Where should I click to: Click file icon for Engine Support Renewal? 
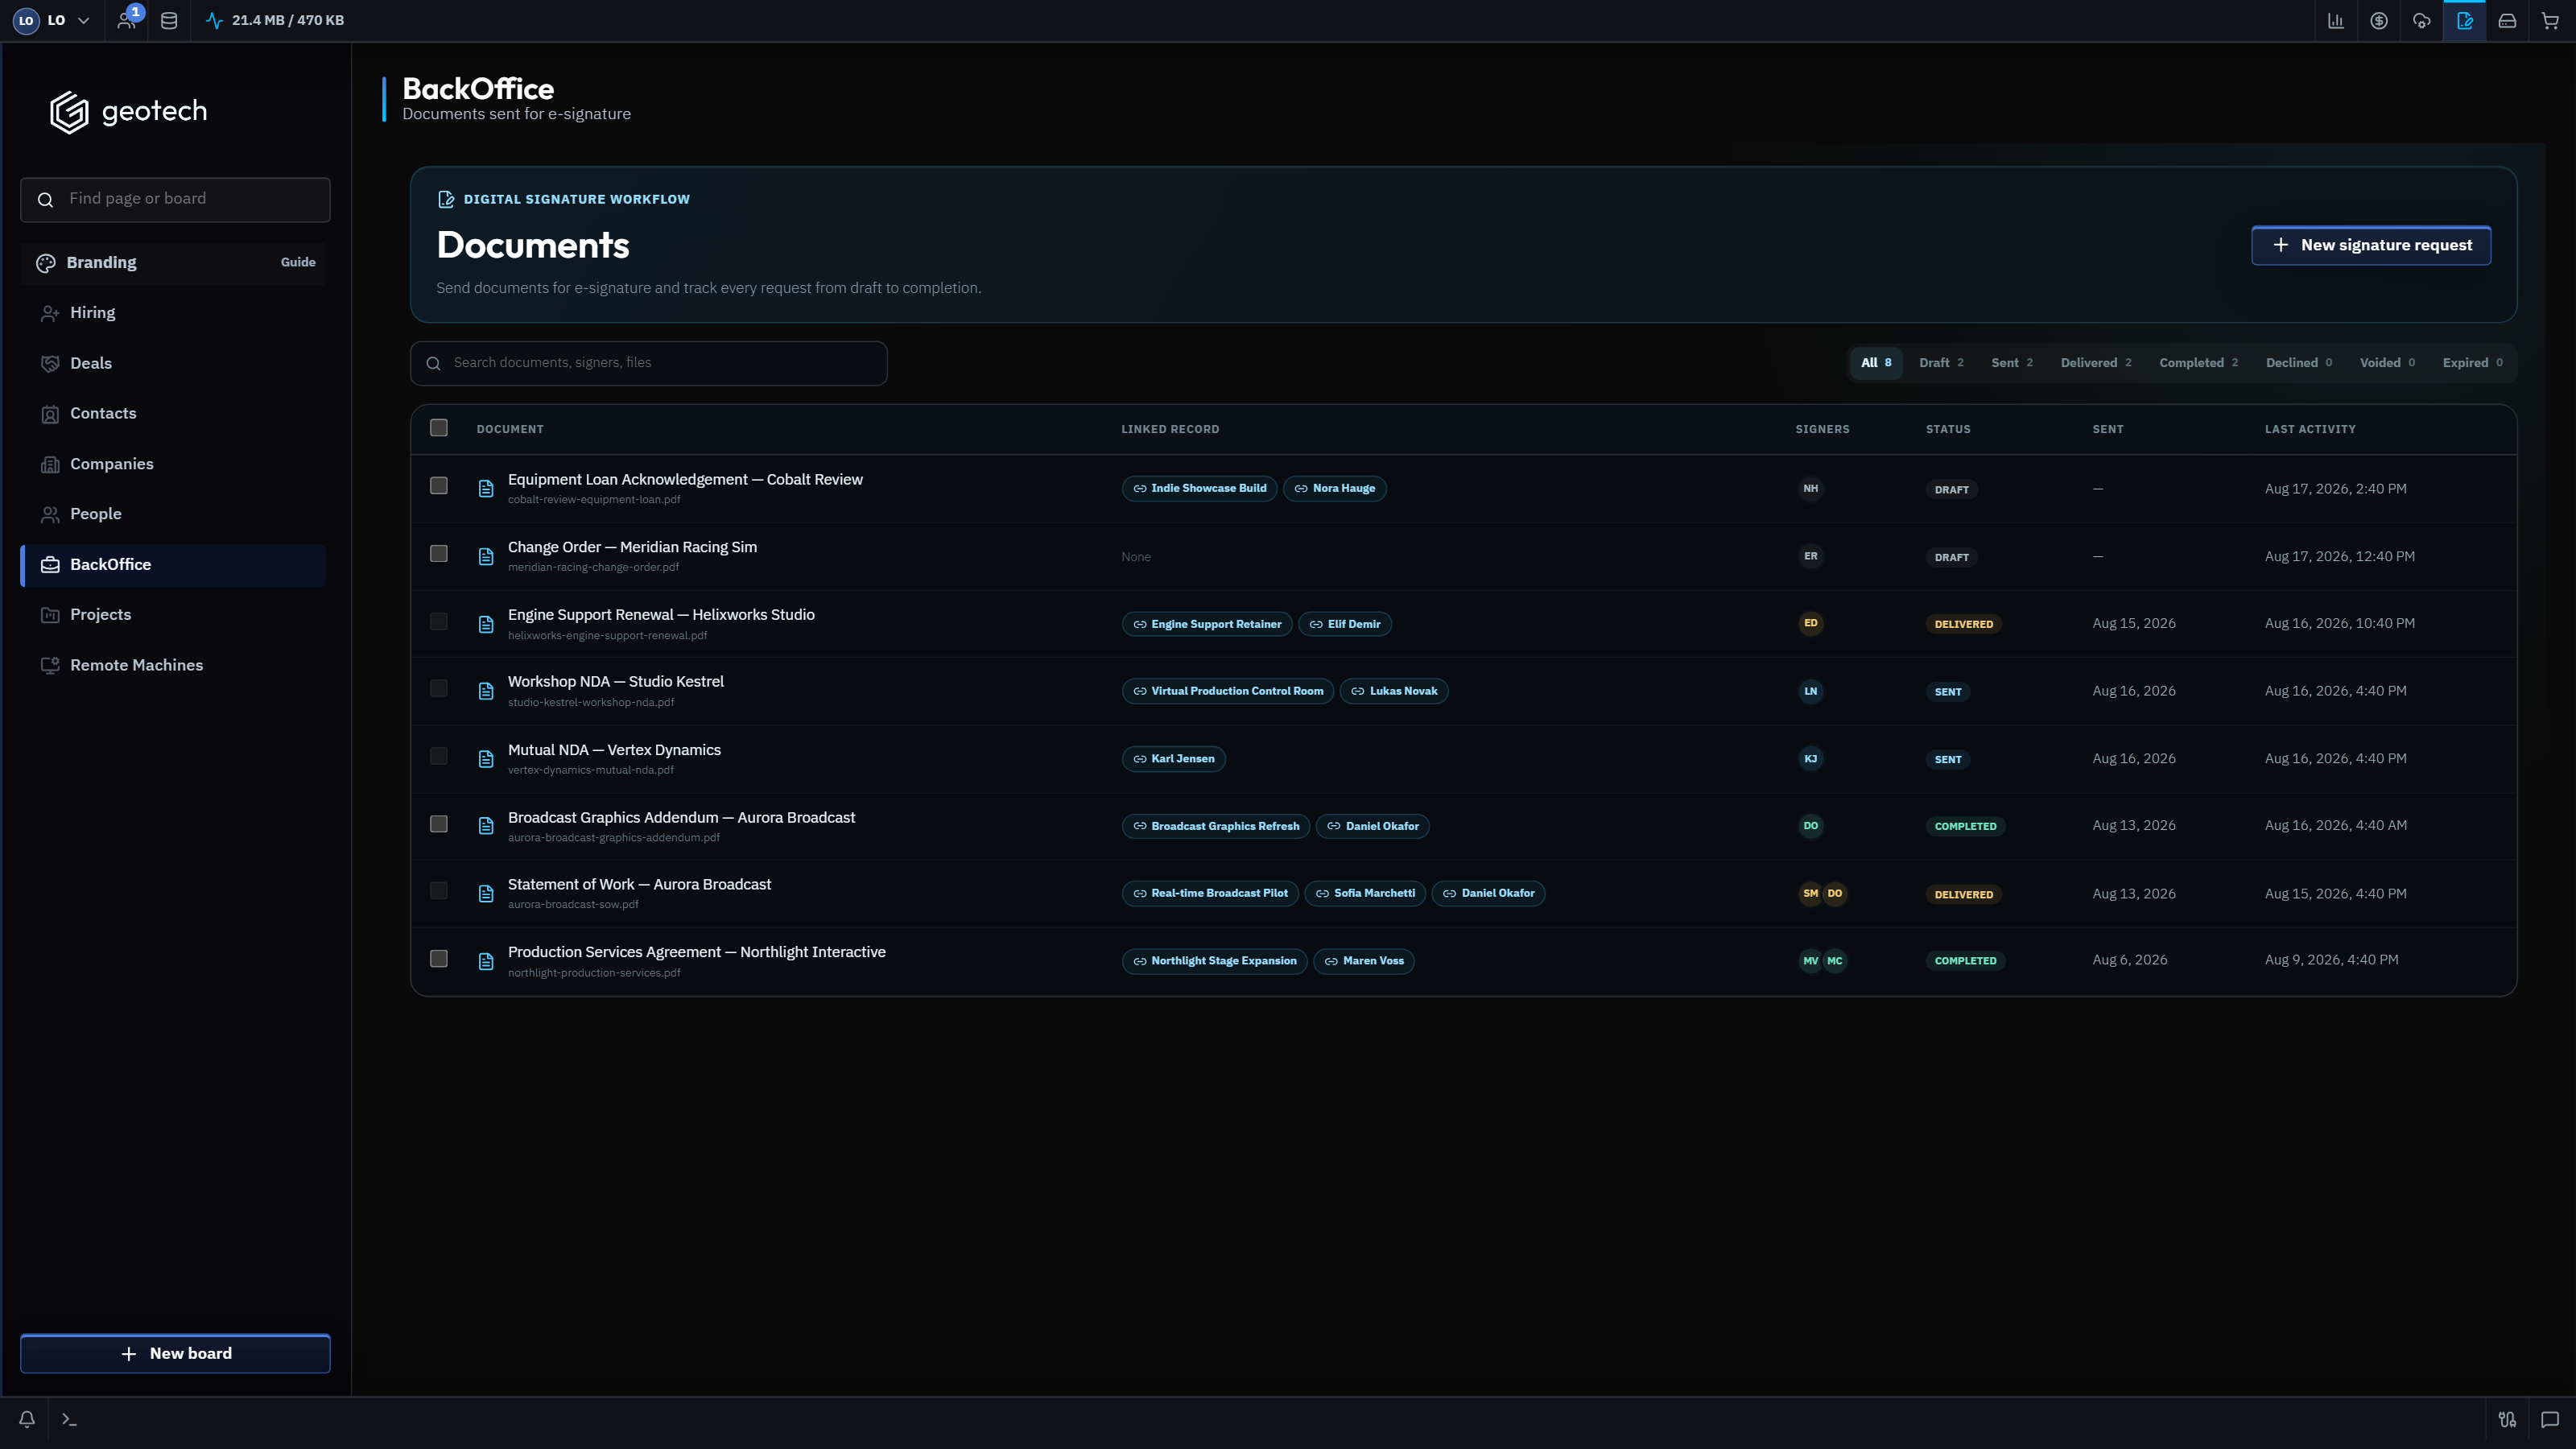486,624
